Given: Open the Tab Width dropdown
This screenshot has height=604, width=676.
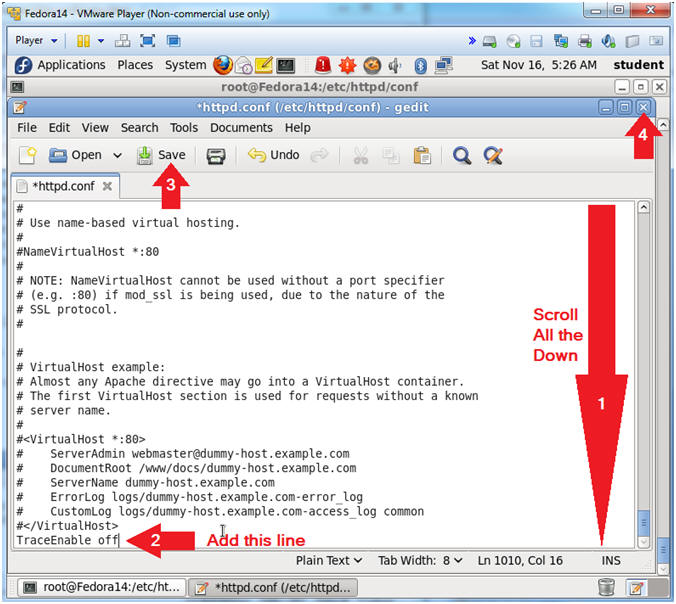Looking at the screenshot, I should [x=420, y=560].
